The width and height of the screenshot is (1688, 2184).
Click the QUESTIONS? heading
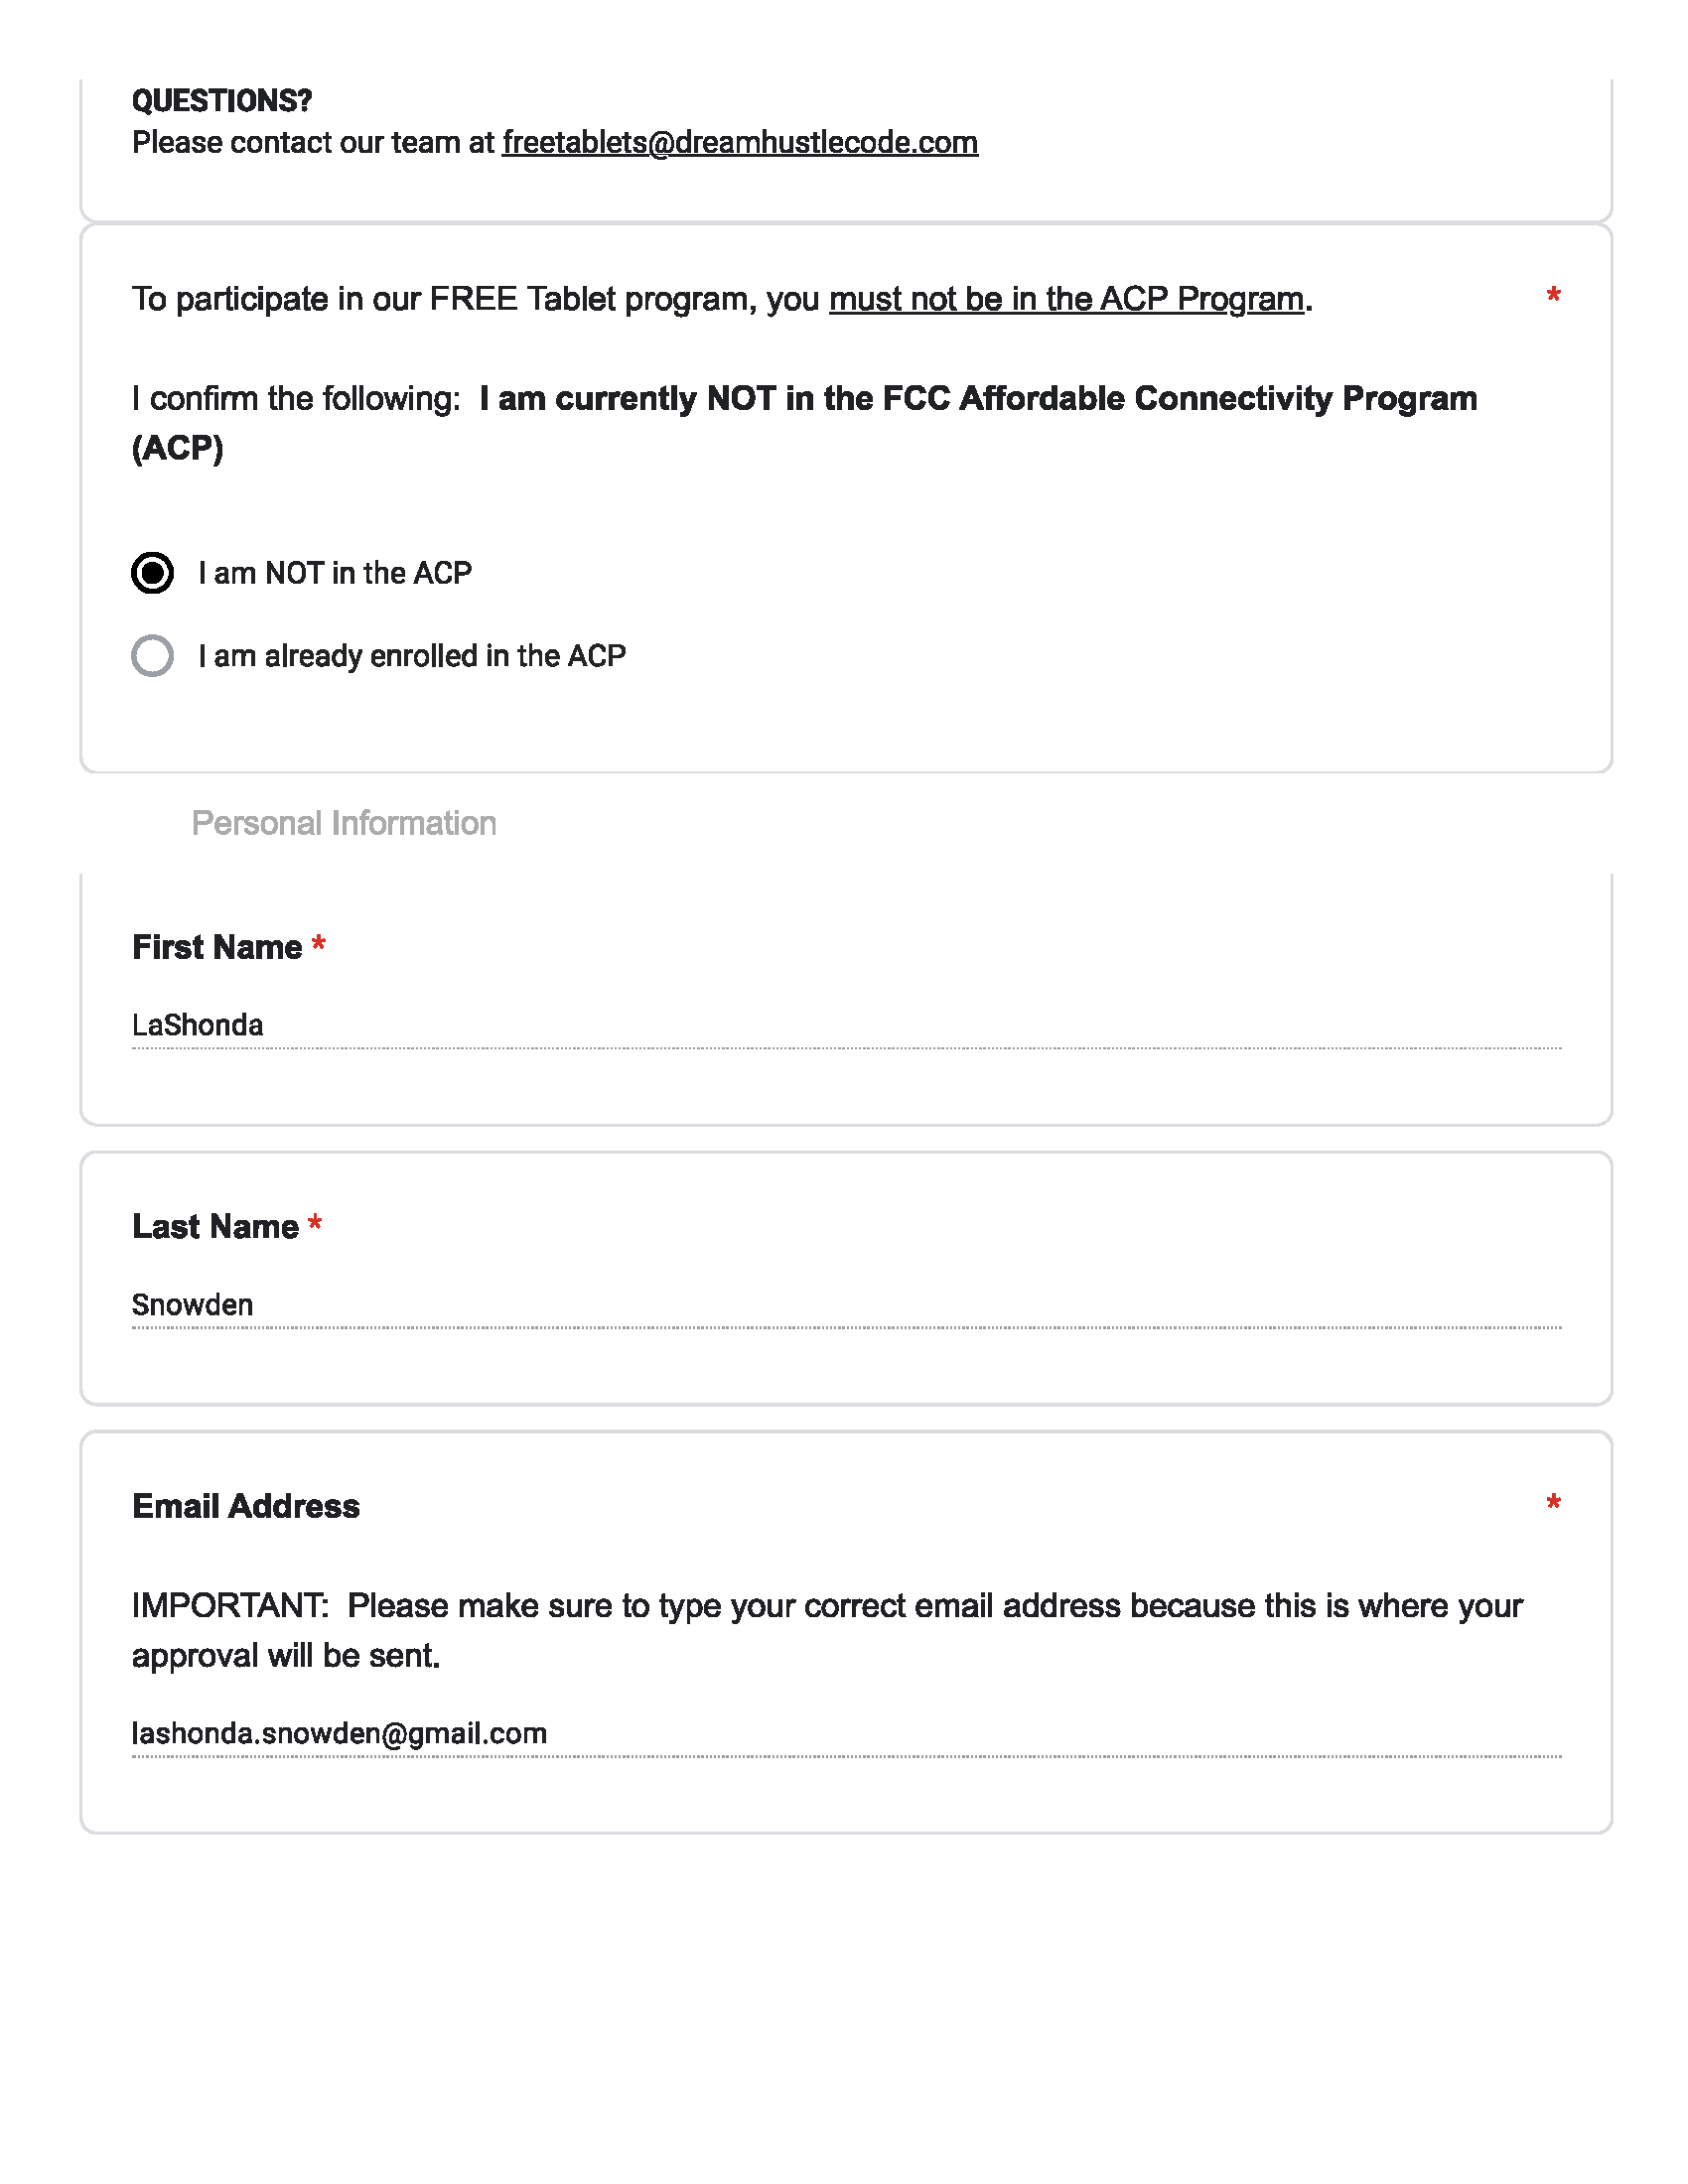[222, 101]
